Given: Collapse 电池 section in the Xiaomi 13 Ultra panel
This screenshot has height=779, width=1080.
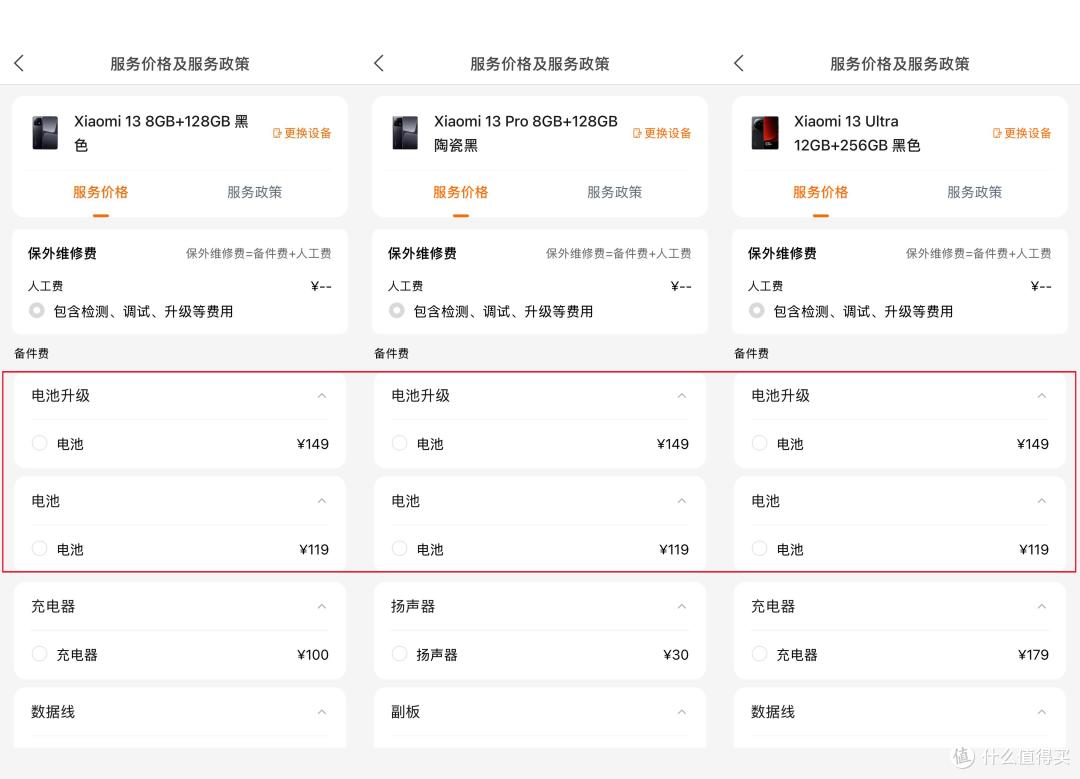Looking at the screenshot, I should [x=1041, y=501].
